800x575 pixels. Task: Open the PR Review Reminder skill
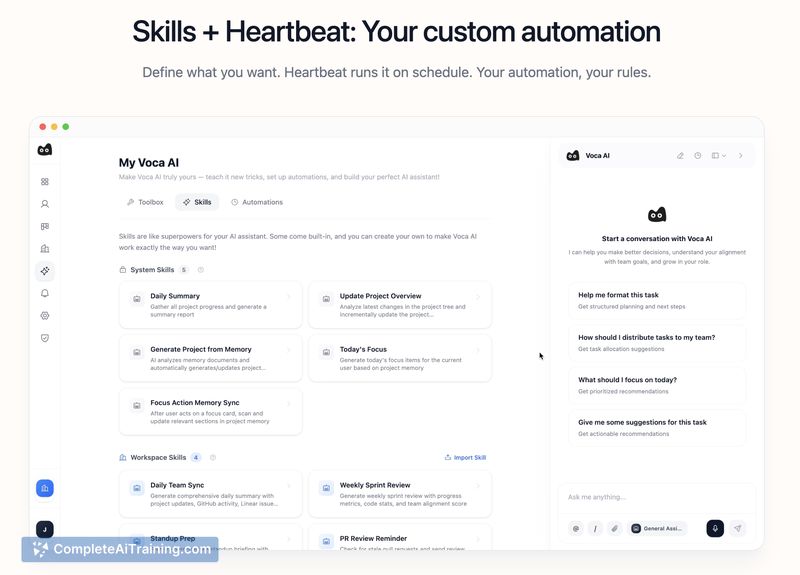coord(400,538)
